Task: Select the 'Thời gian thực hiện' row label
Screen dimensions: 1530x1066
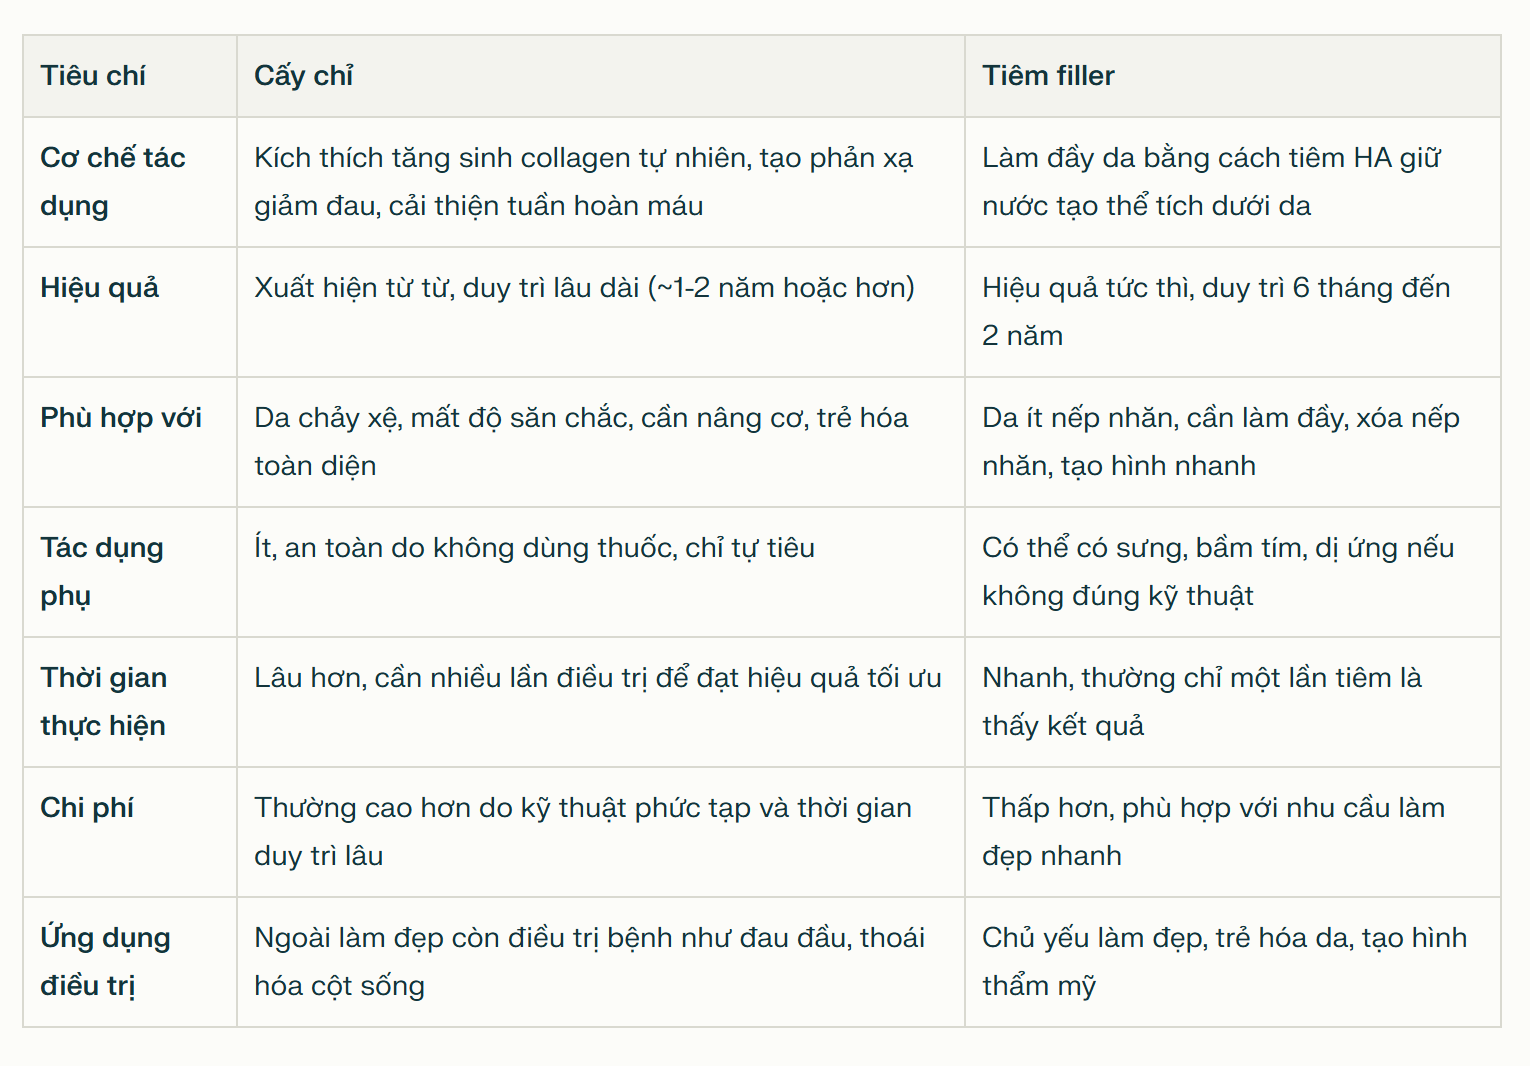Action: click(x=103, y=701)
